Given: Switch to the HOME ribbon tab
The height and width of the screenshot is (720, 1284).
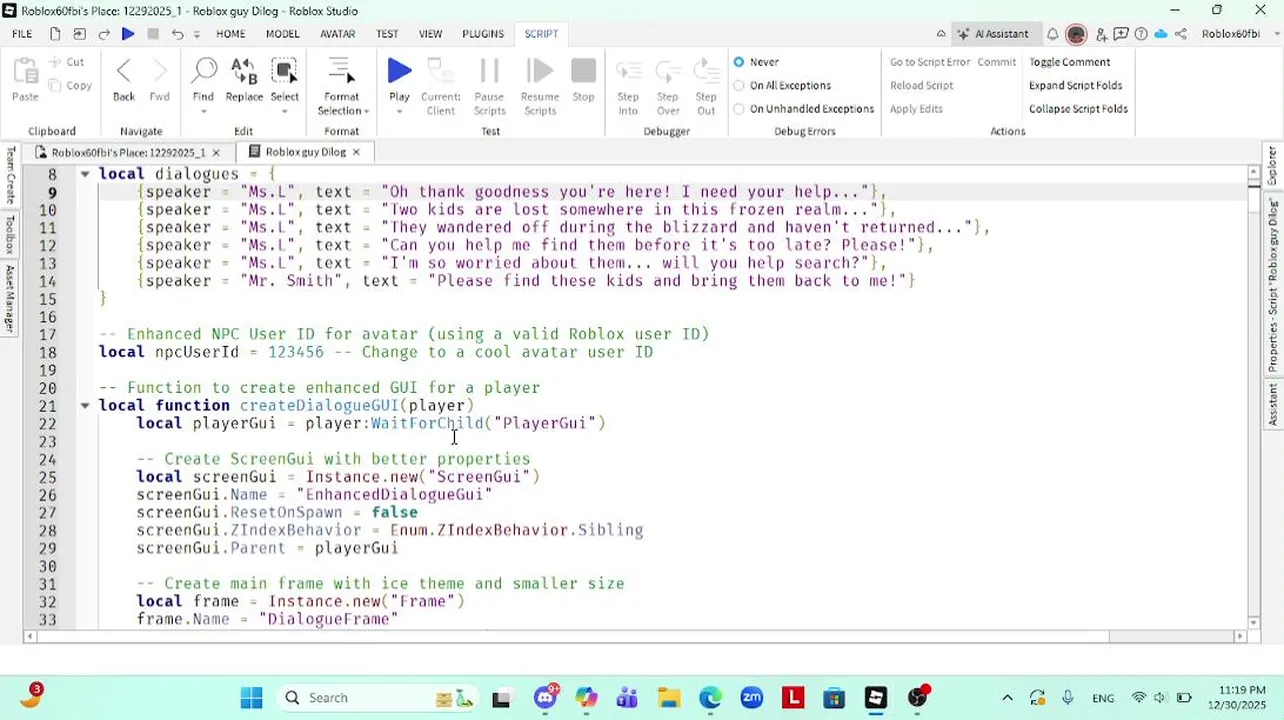Looking at the screenshot, I should point(231,34).
